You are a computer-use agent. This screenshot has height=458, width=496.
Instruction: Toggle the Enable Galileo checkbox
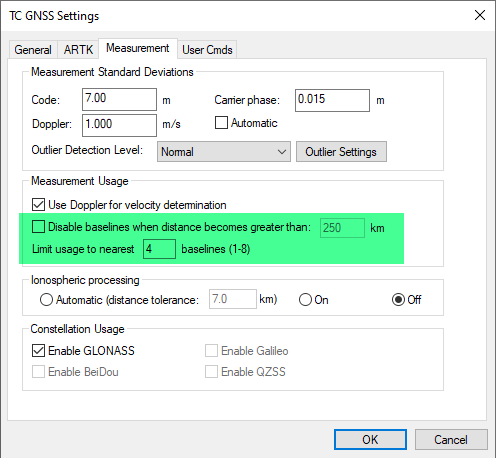211,351
